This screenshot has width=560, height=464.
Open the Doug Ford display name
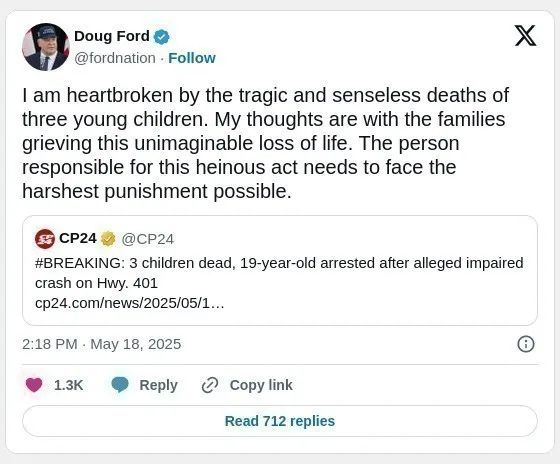point(112,36)
